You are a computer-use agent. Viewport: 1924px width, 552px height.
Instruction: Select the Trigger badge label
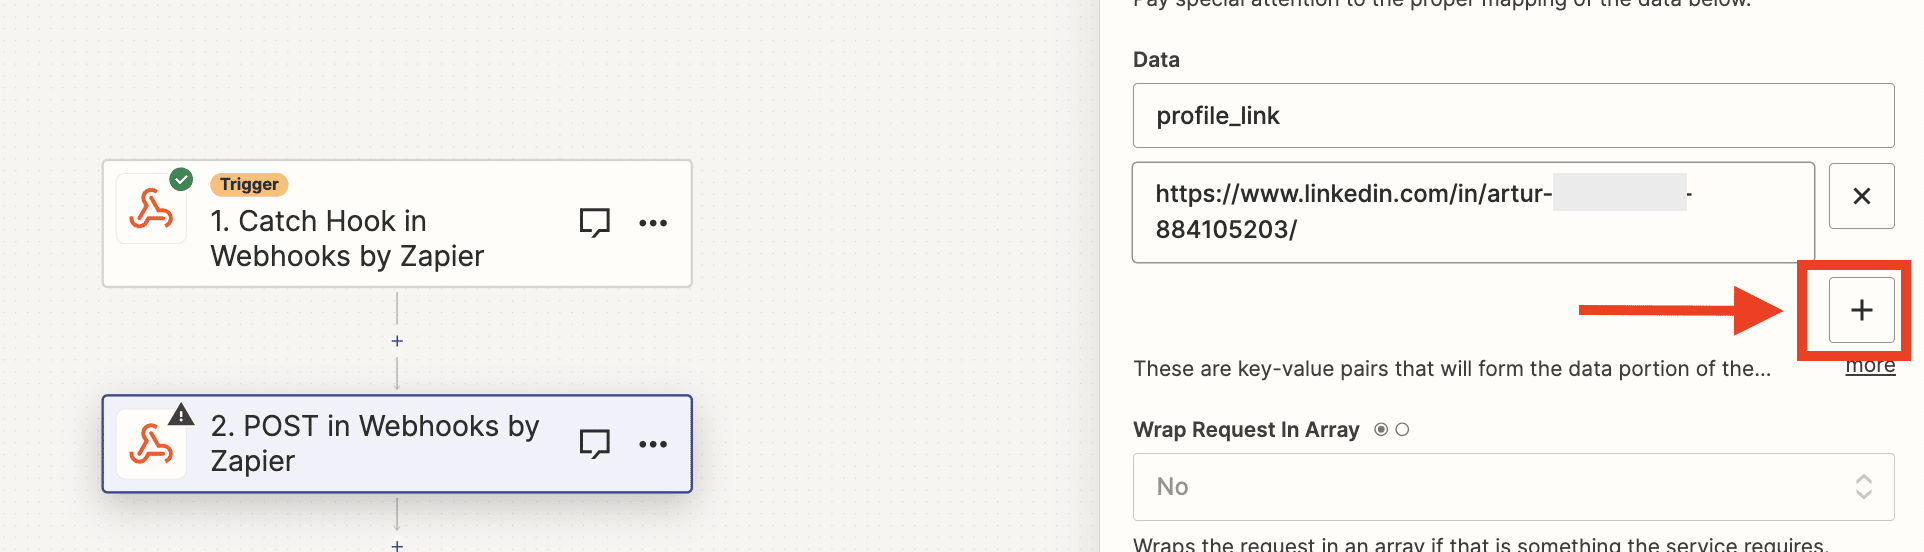coord(249,184)
